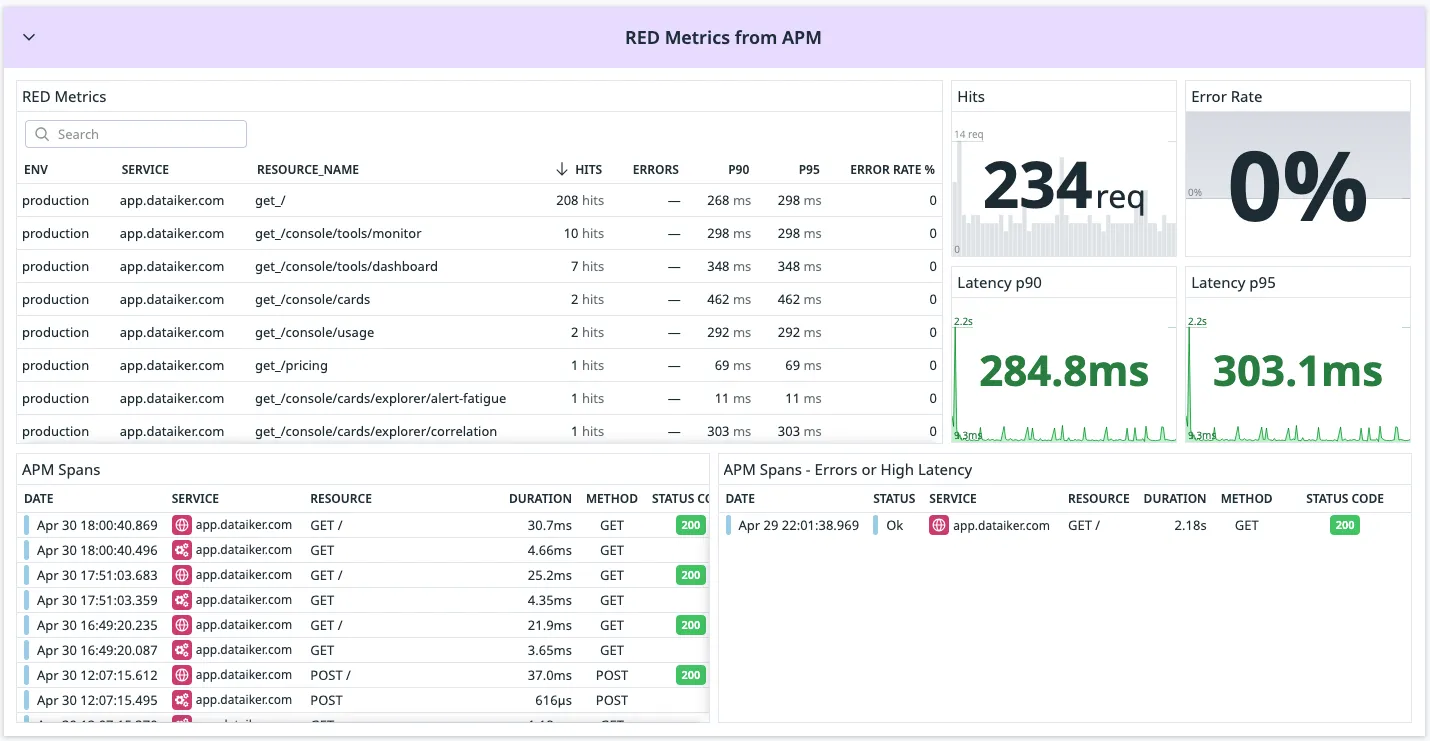Viewport: 1430px width, 741px height.
Task: Click service icon in Errors or High Latency row
Action: 939,525
